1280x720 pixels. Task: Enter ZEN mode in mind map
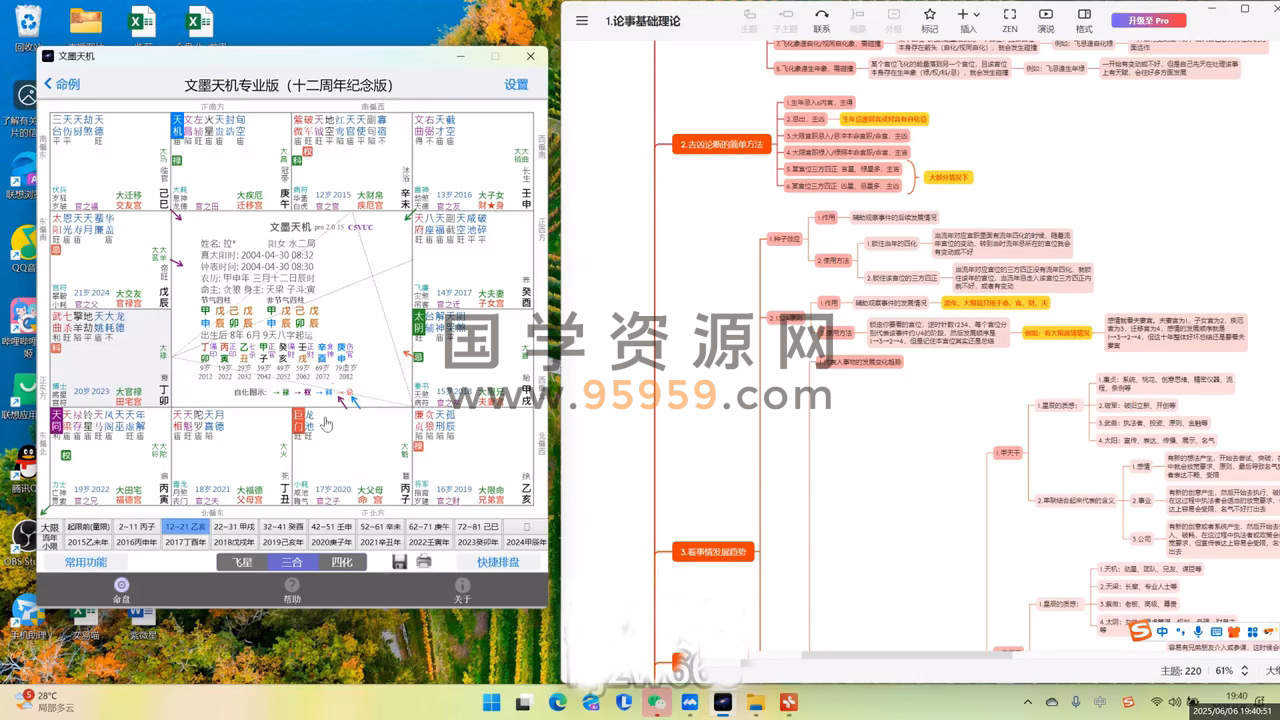tap(1009, 20)
